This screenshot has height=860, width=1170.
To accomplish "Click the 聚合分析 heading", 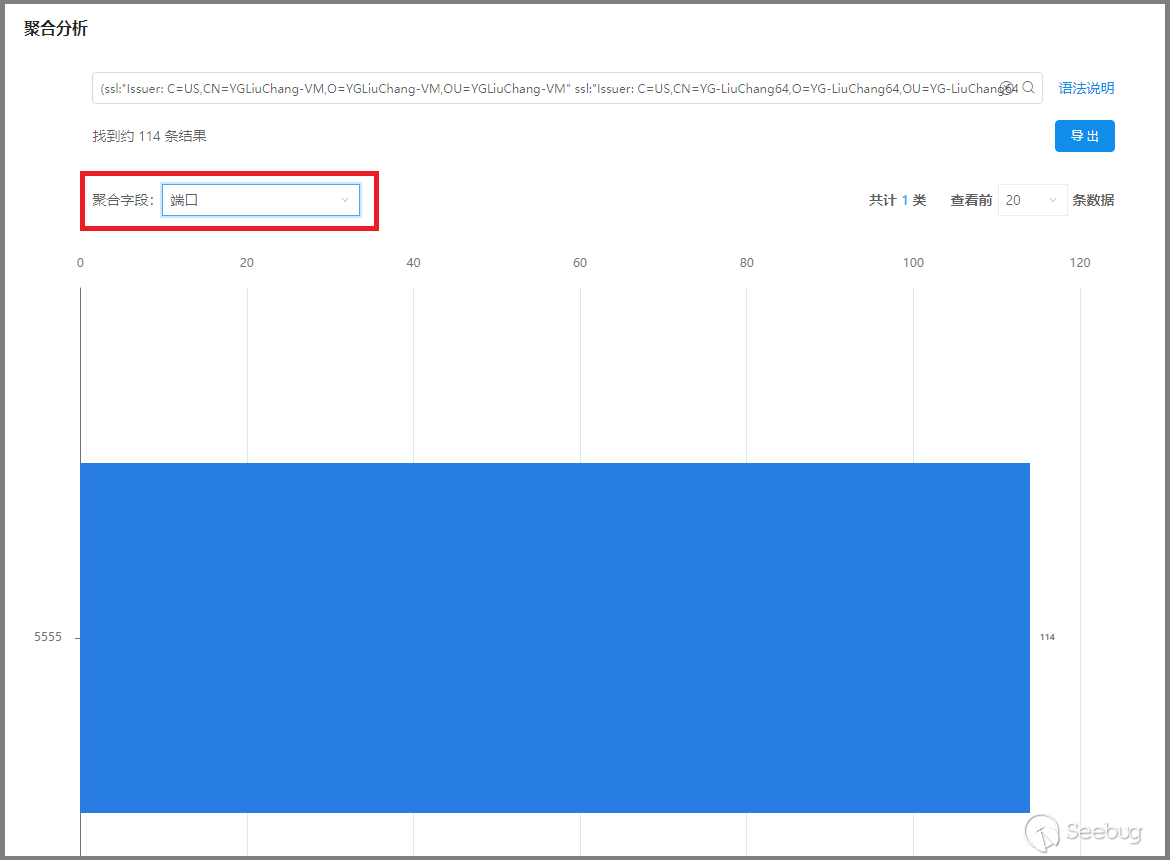I will click(x=55, y=28).
